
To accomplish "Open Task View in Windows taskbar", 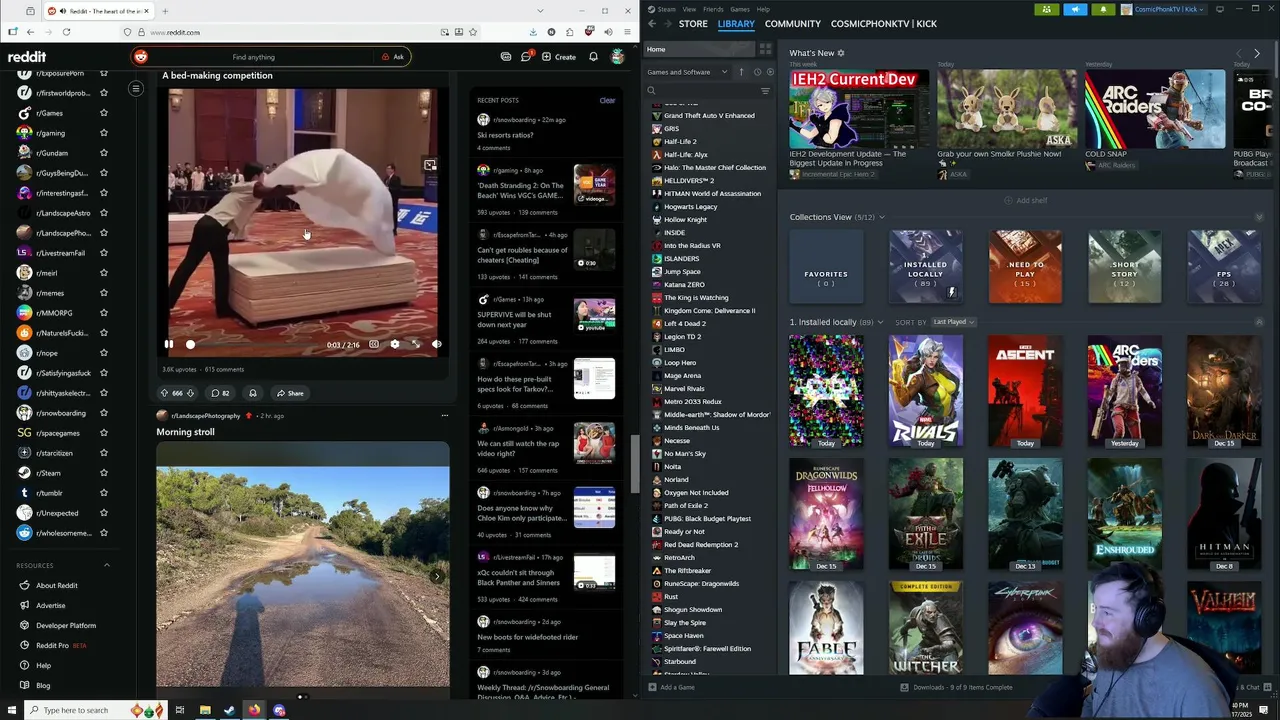I will [180, 710].
